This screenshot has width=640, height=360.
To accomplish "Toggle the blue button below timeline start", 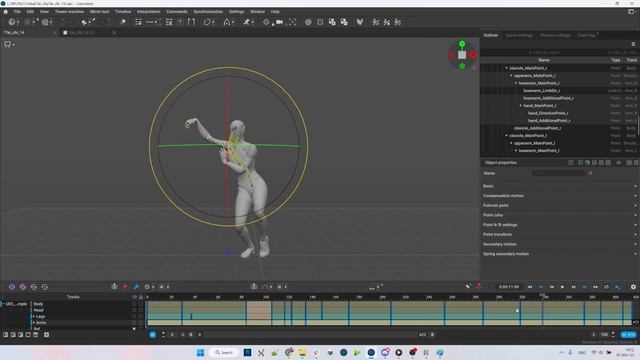I will 153,335.
